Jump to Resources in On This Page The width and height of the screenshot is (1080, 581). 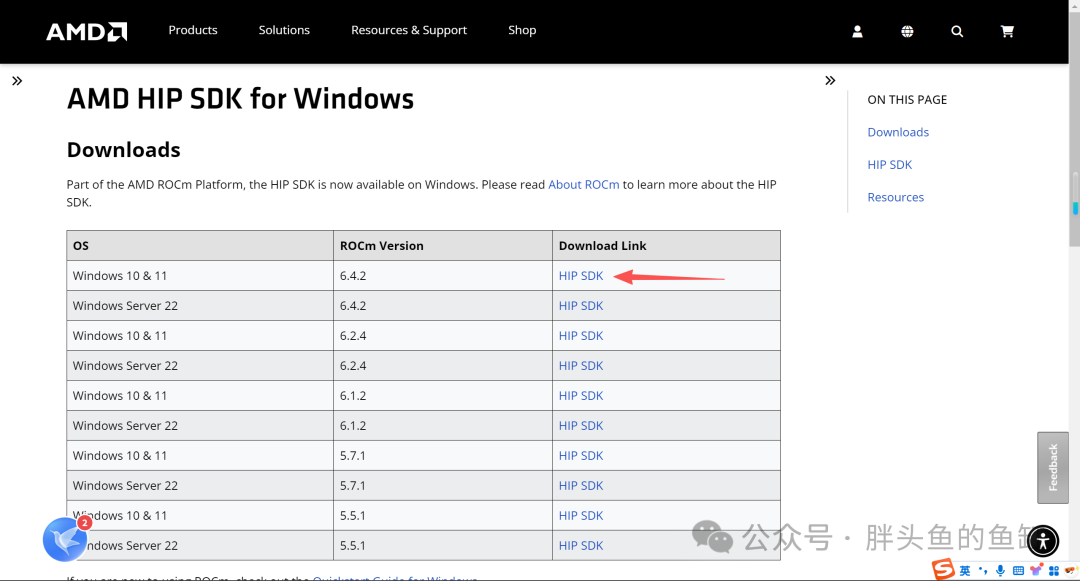pos(895,197)
